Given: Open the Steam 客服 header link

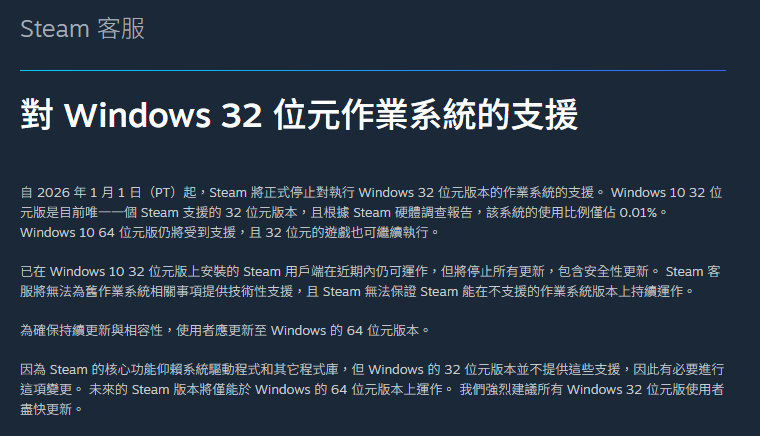Looking at the screenshot, I should (82, 29).
